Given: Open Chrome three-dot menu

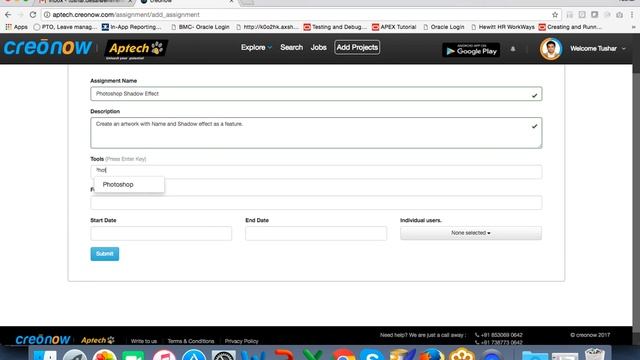Looking at the screenshot, I should 632,15.
